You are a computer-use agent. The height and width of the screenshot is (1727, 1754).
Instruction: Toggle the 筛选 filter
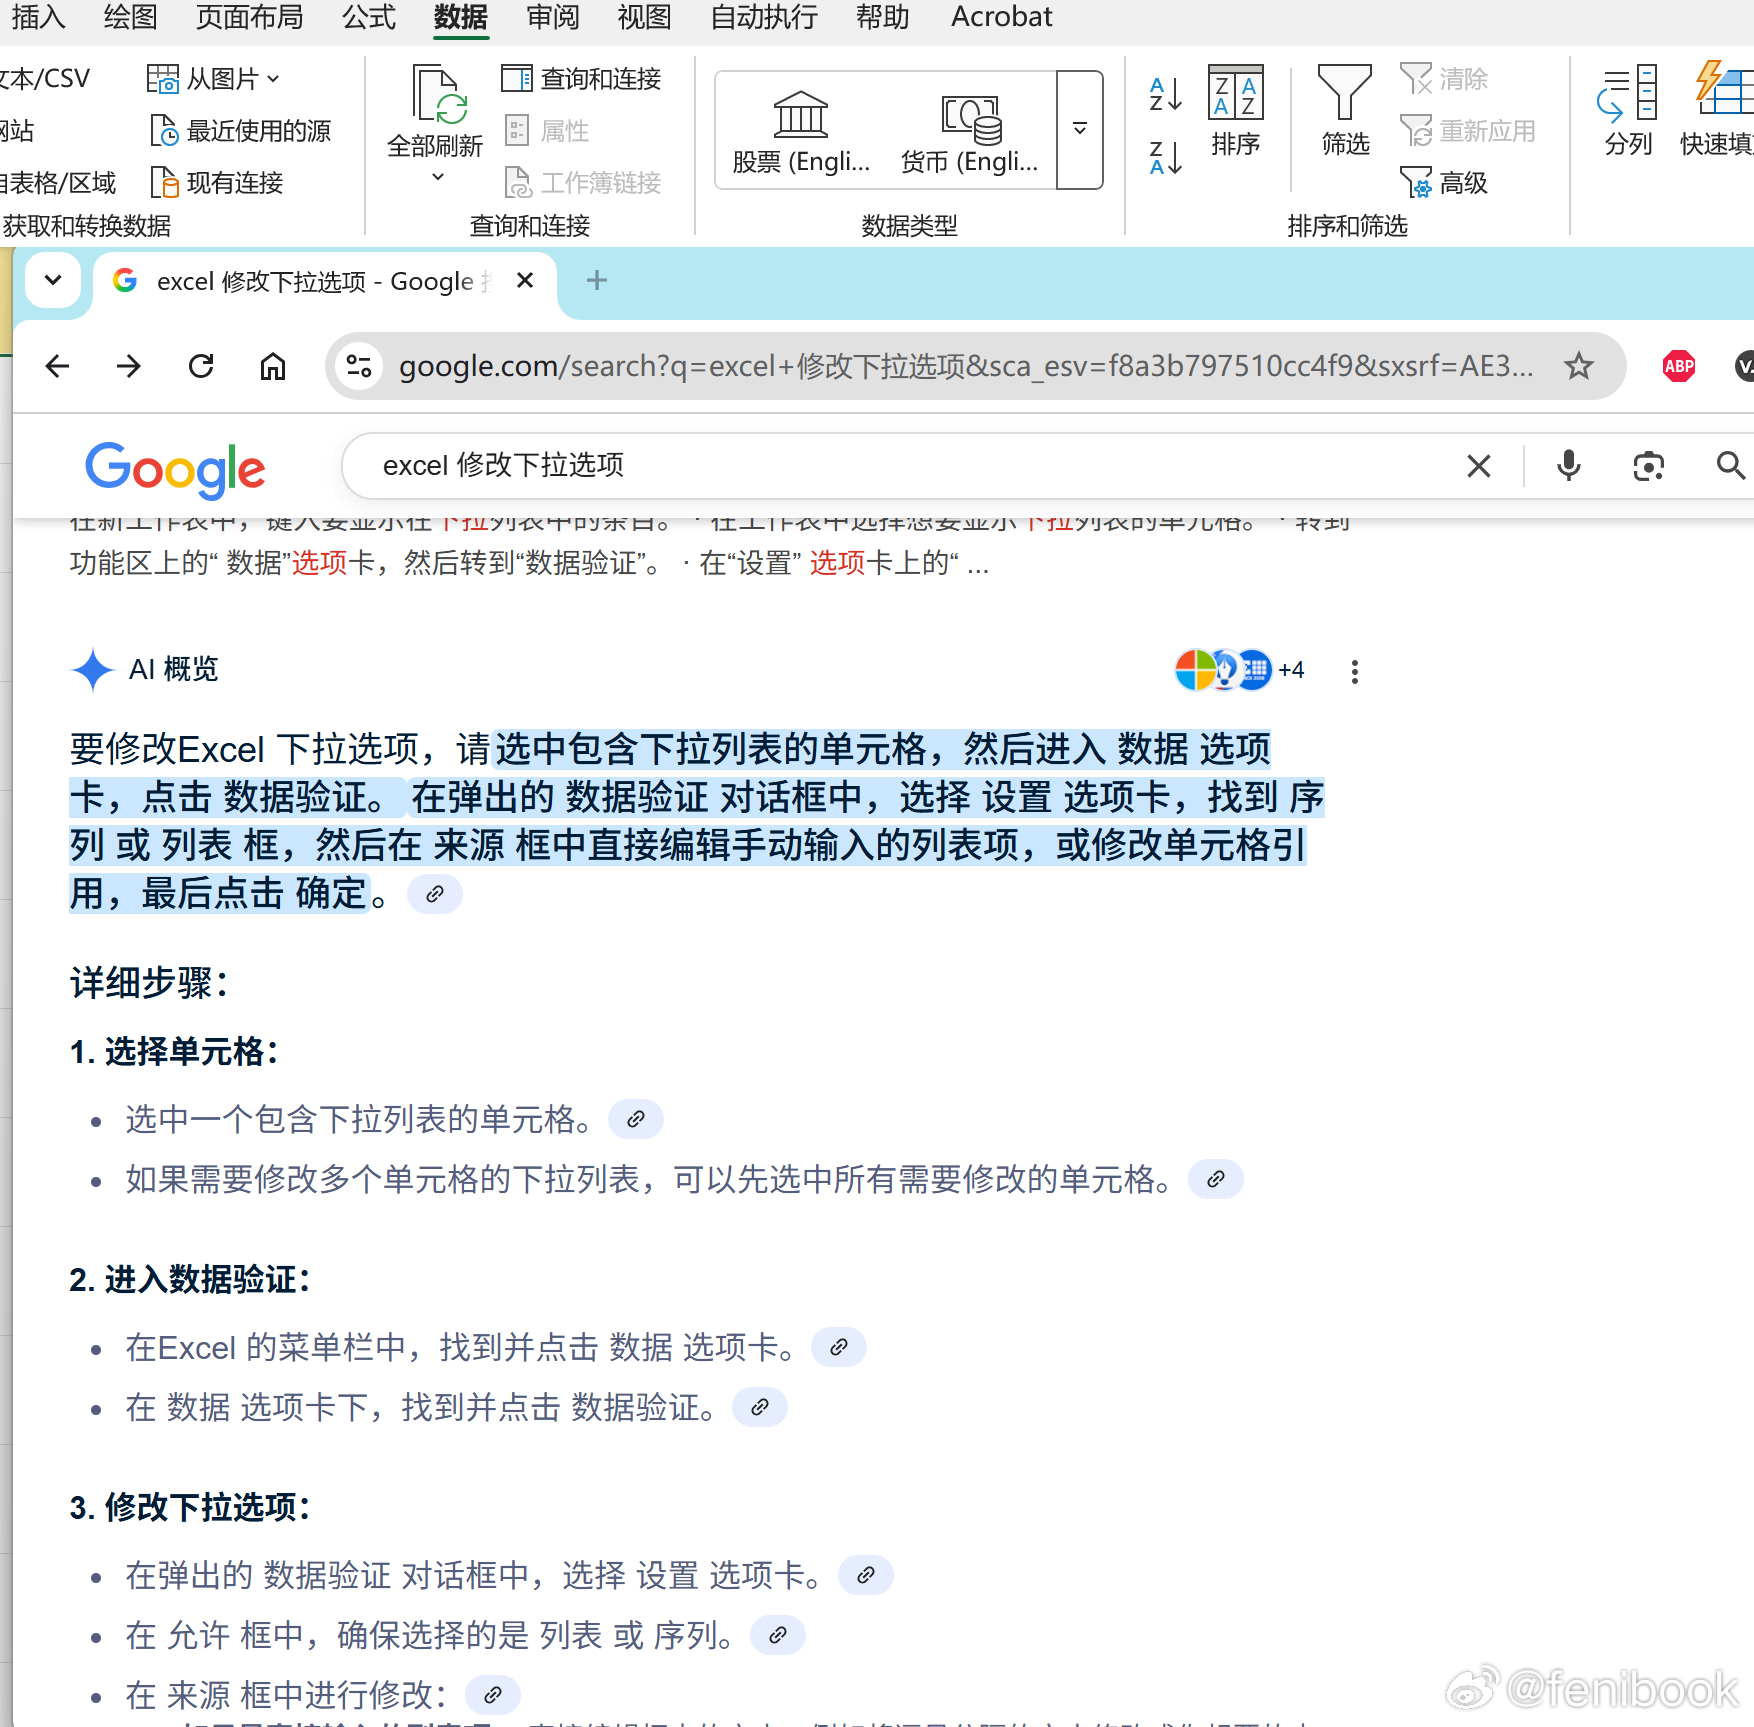(x=1345, y=111)
